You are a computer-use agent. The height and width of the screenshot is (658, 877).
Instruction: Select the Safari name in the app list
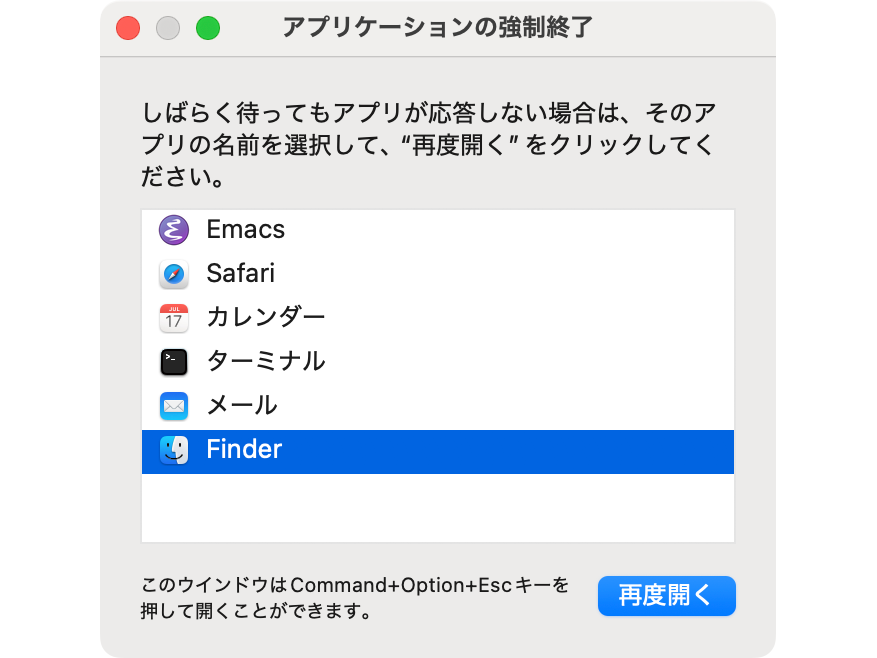pos(241,274)
